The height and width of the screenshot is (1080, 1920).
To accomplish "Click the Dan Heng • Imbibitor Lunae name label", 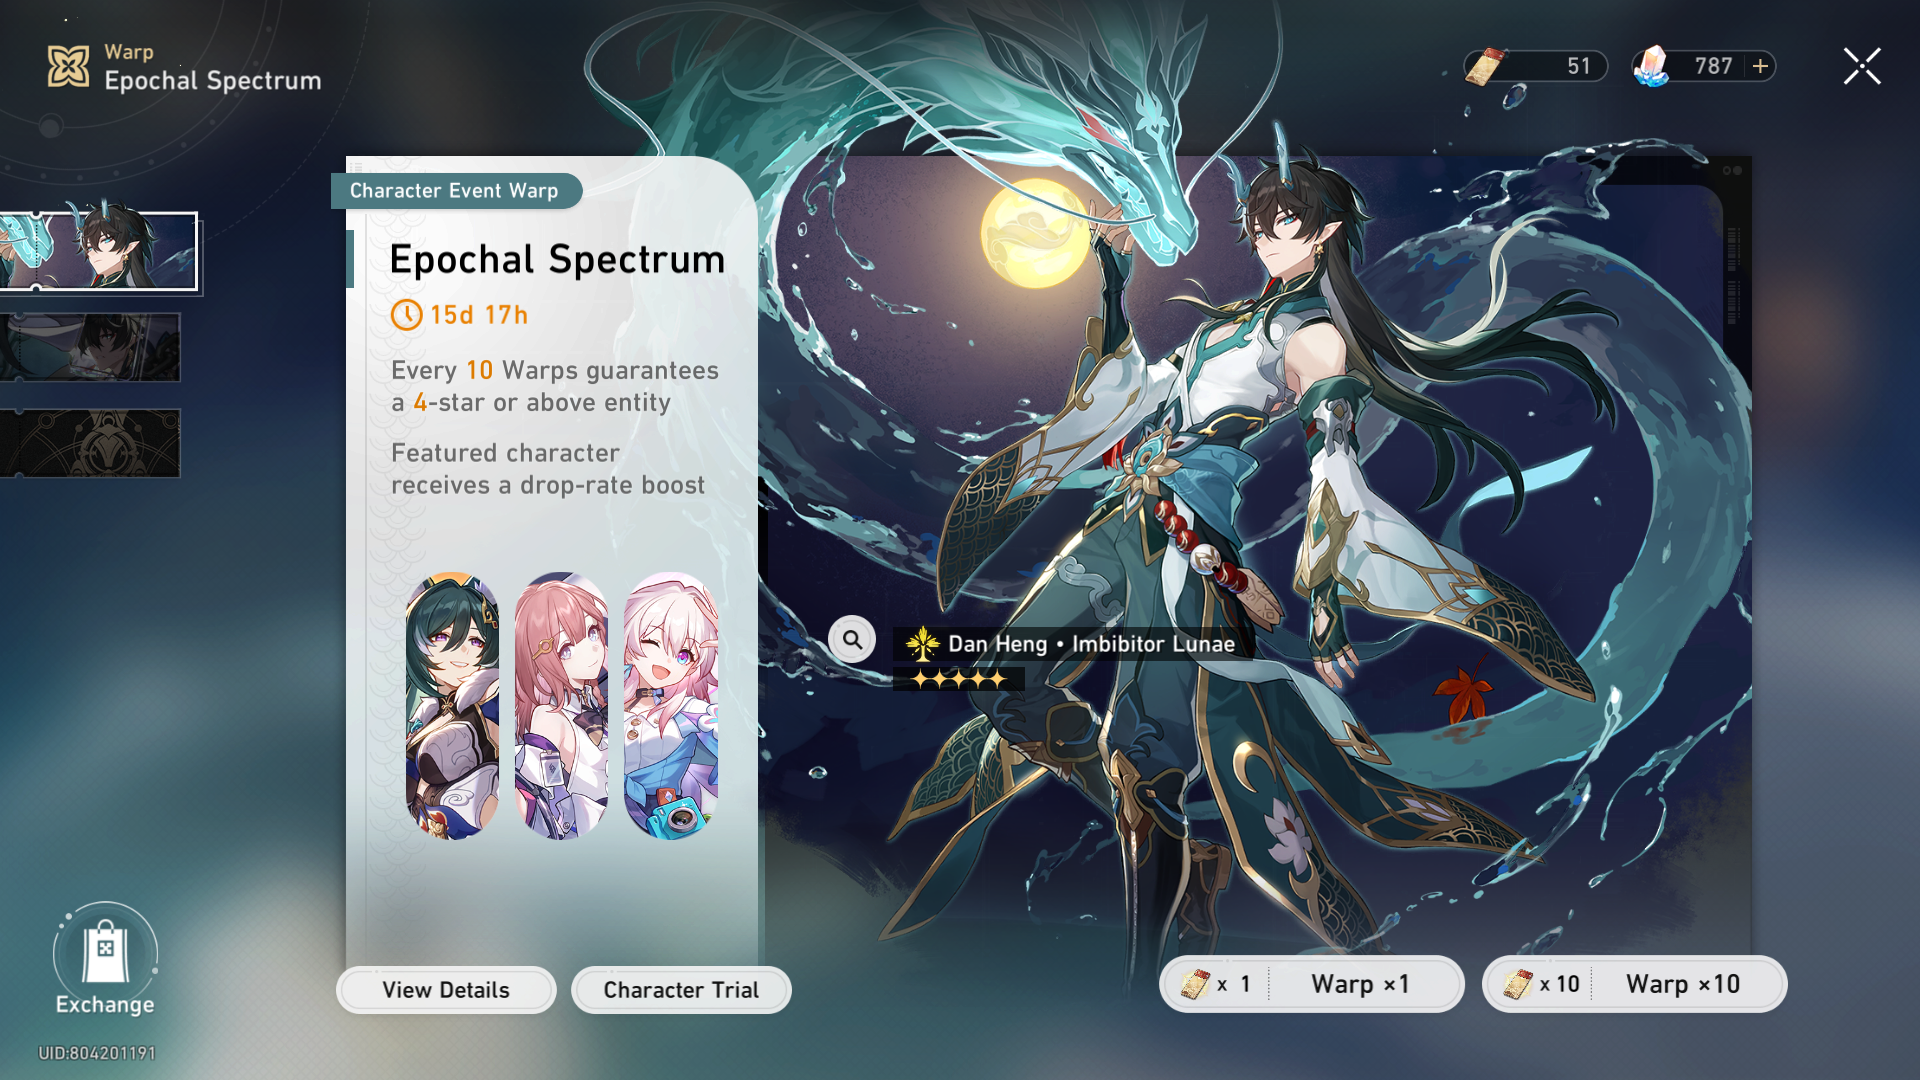I will (x=1091, y=644).
